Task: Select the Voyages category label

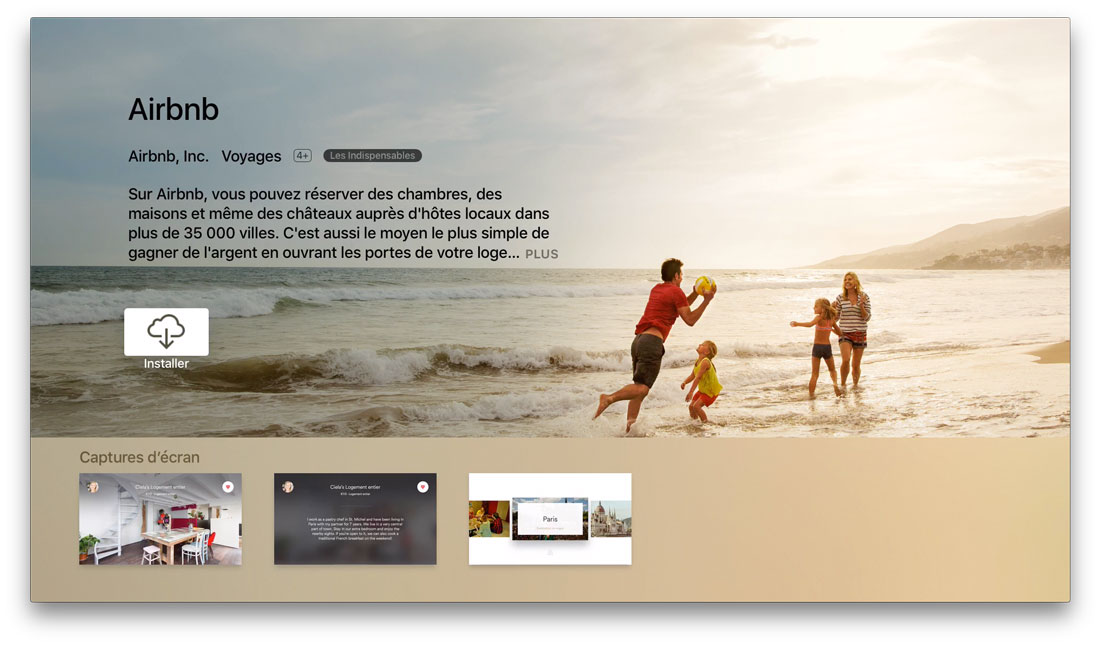Action: 251,157
